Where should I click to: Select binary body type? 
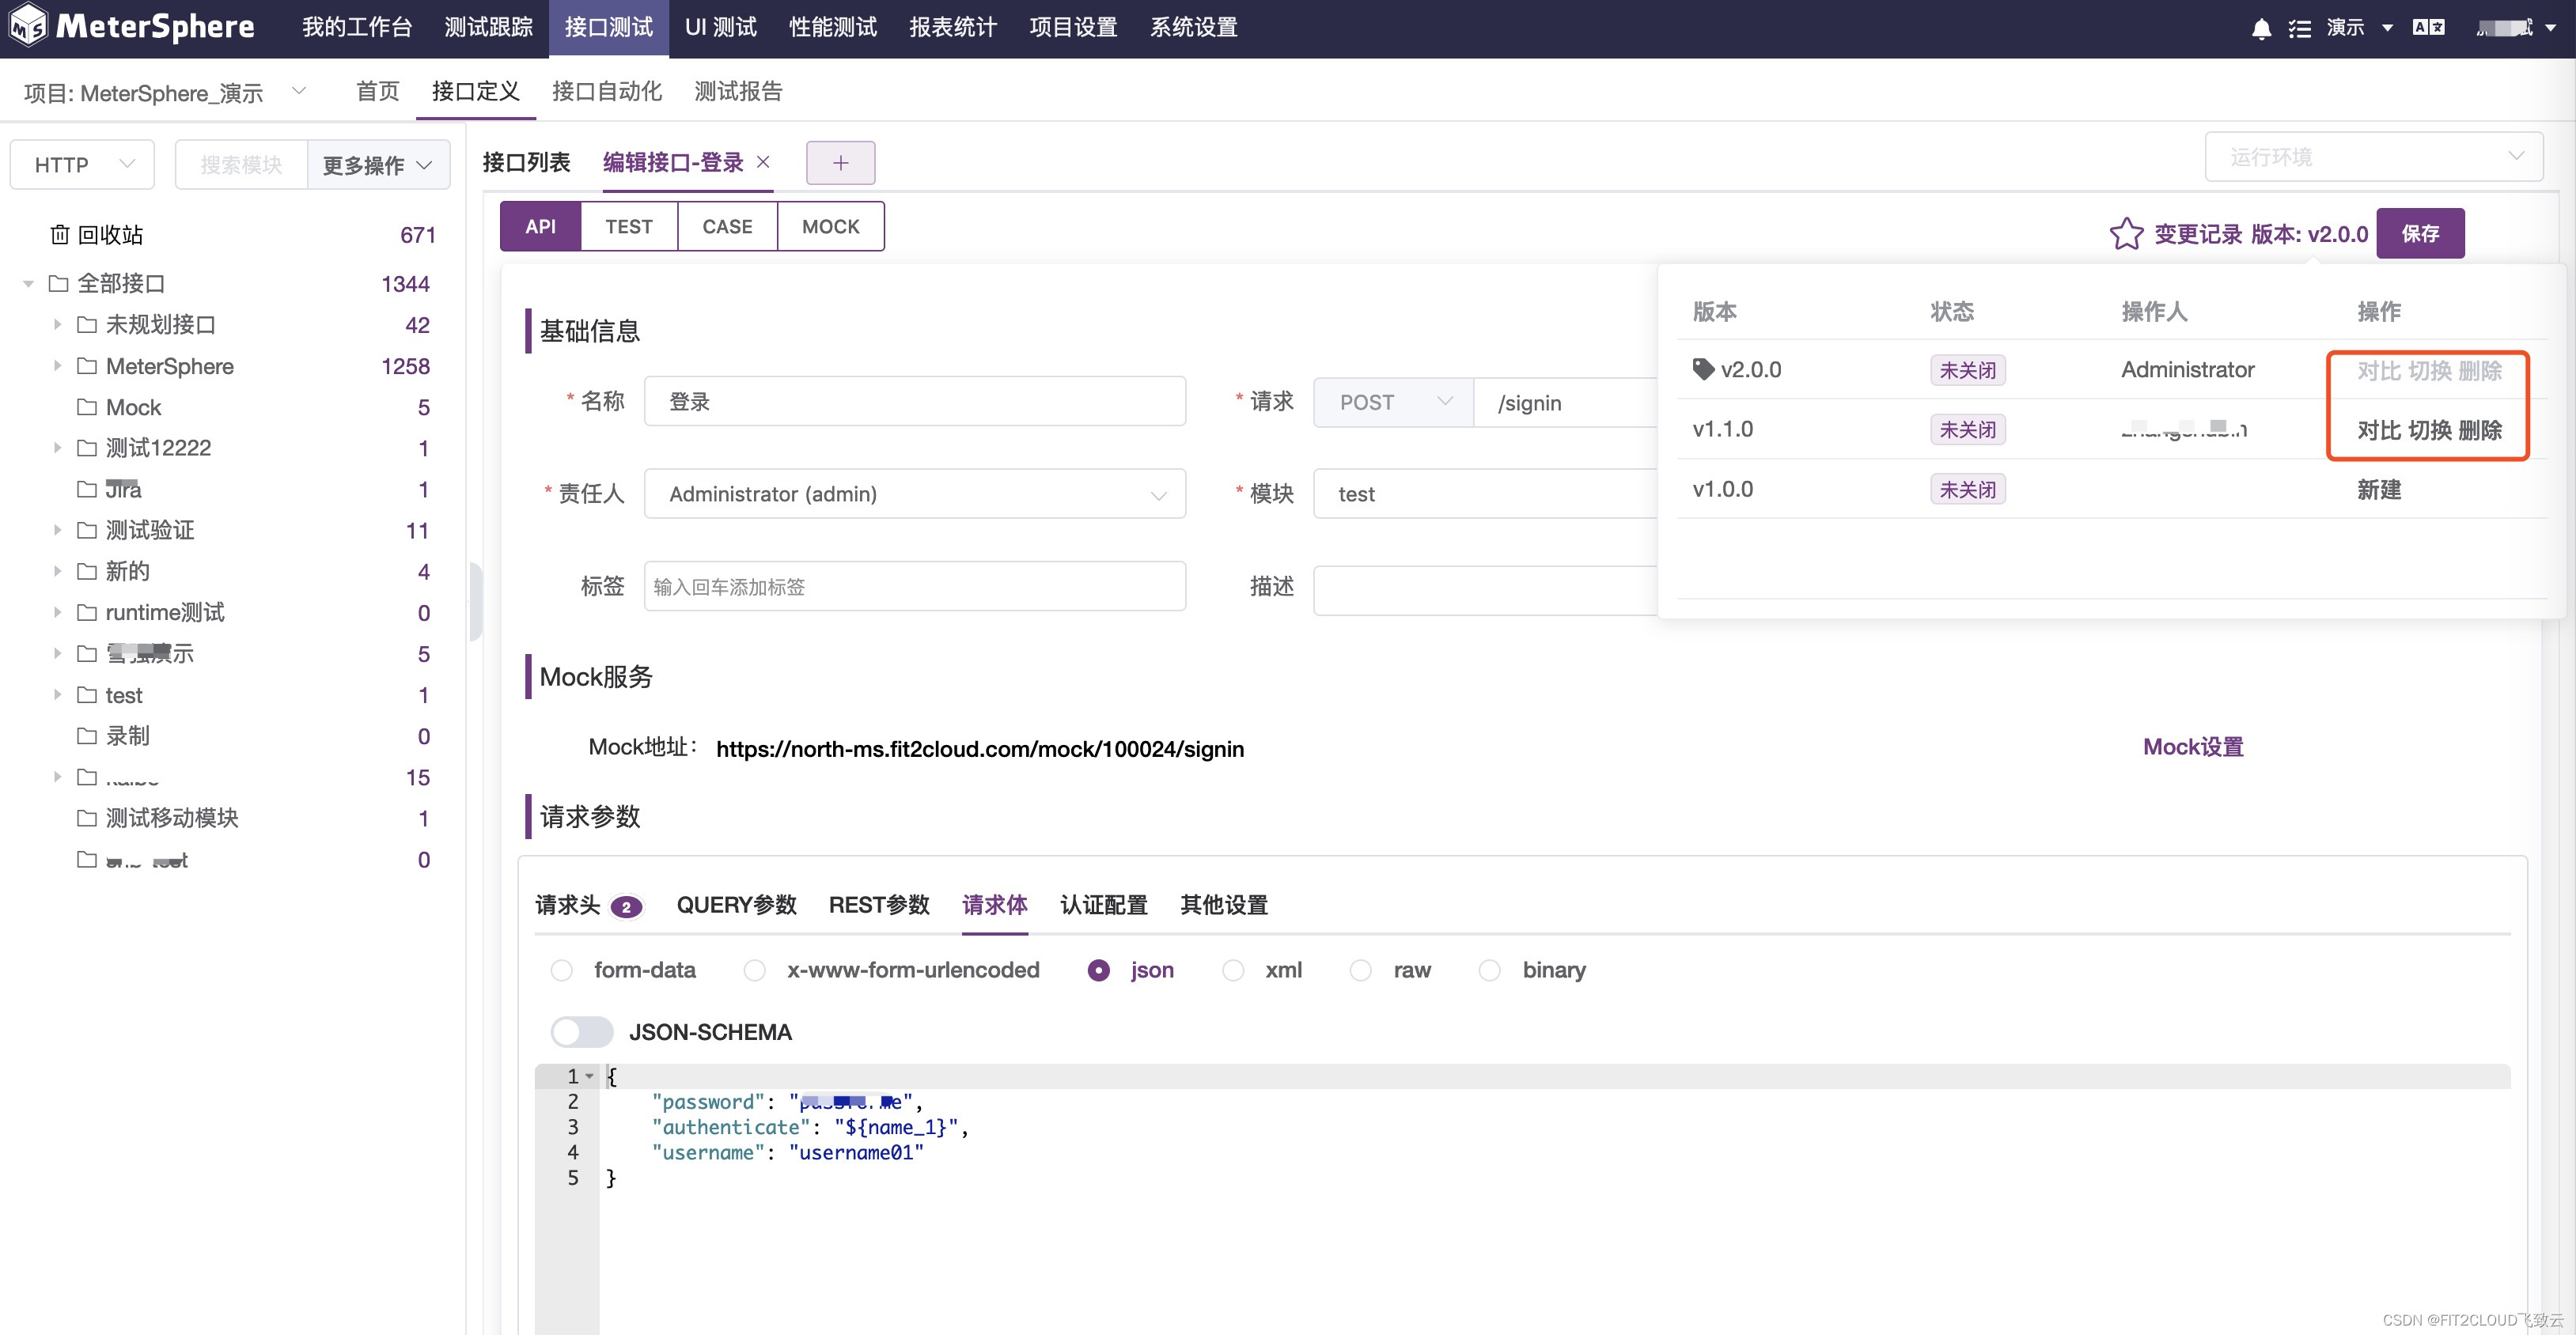click(x=1490, y=970)
